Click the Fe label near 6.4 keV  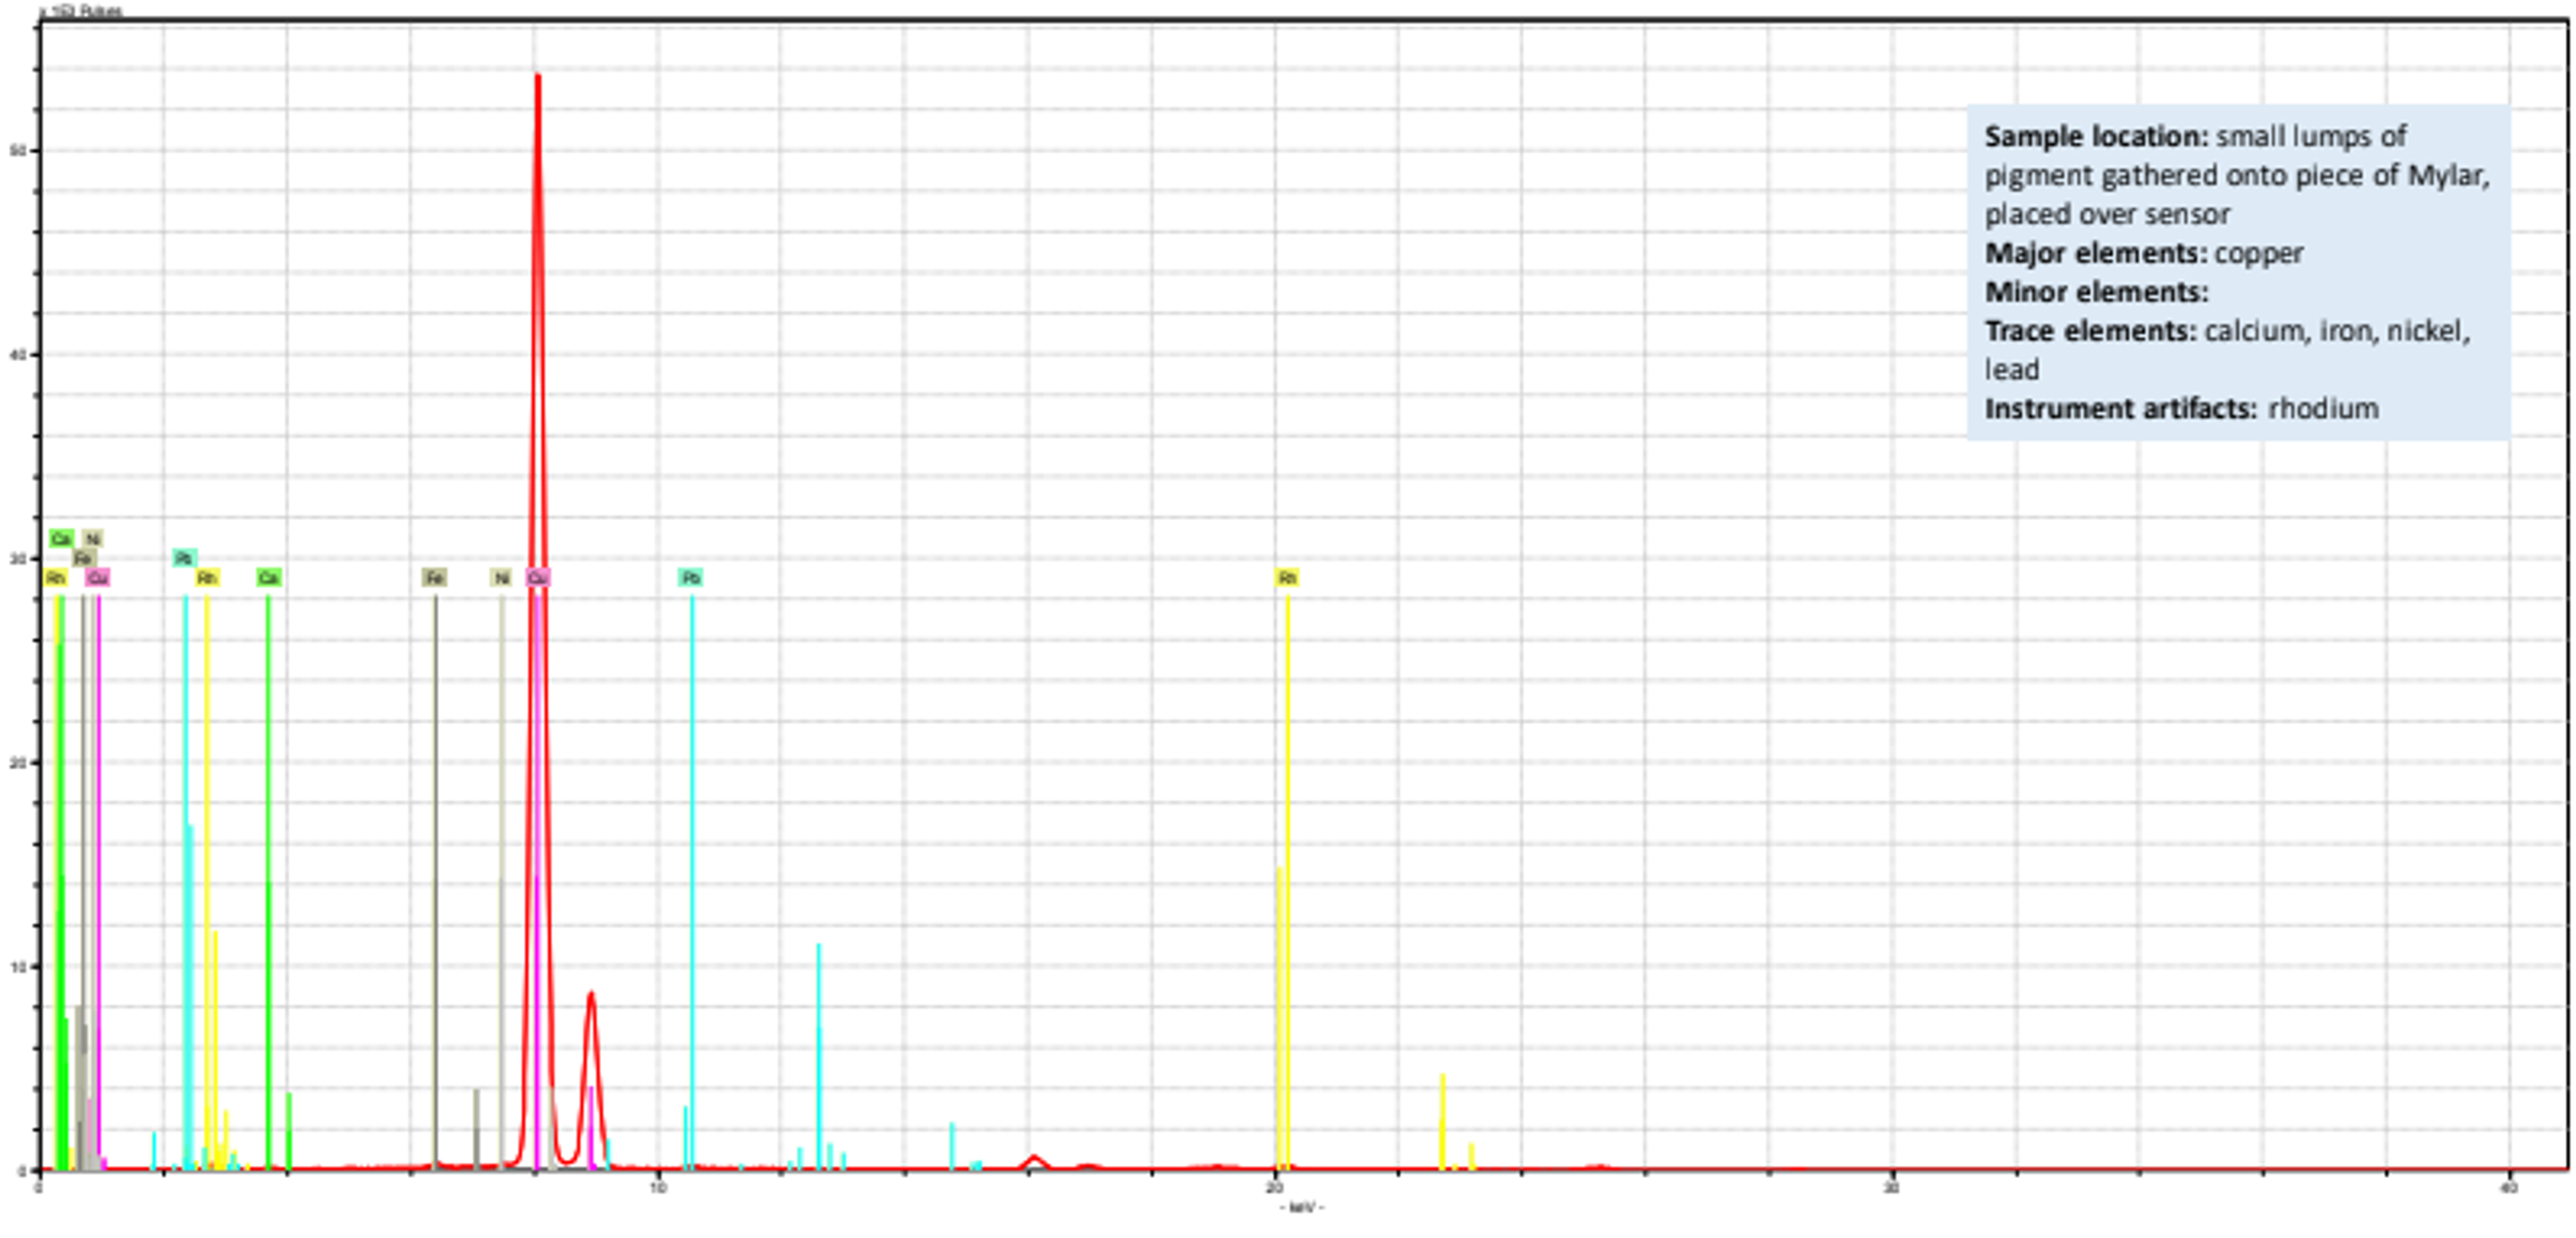point(434,577)
